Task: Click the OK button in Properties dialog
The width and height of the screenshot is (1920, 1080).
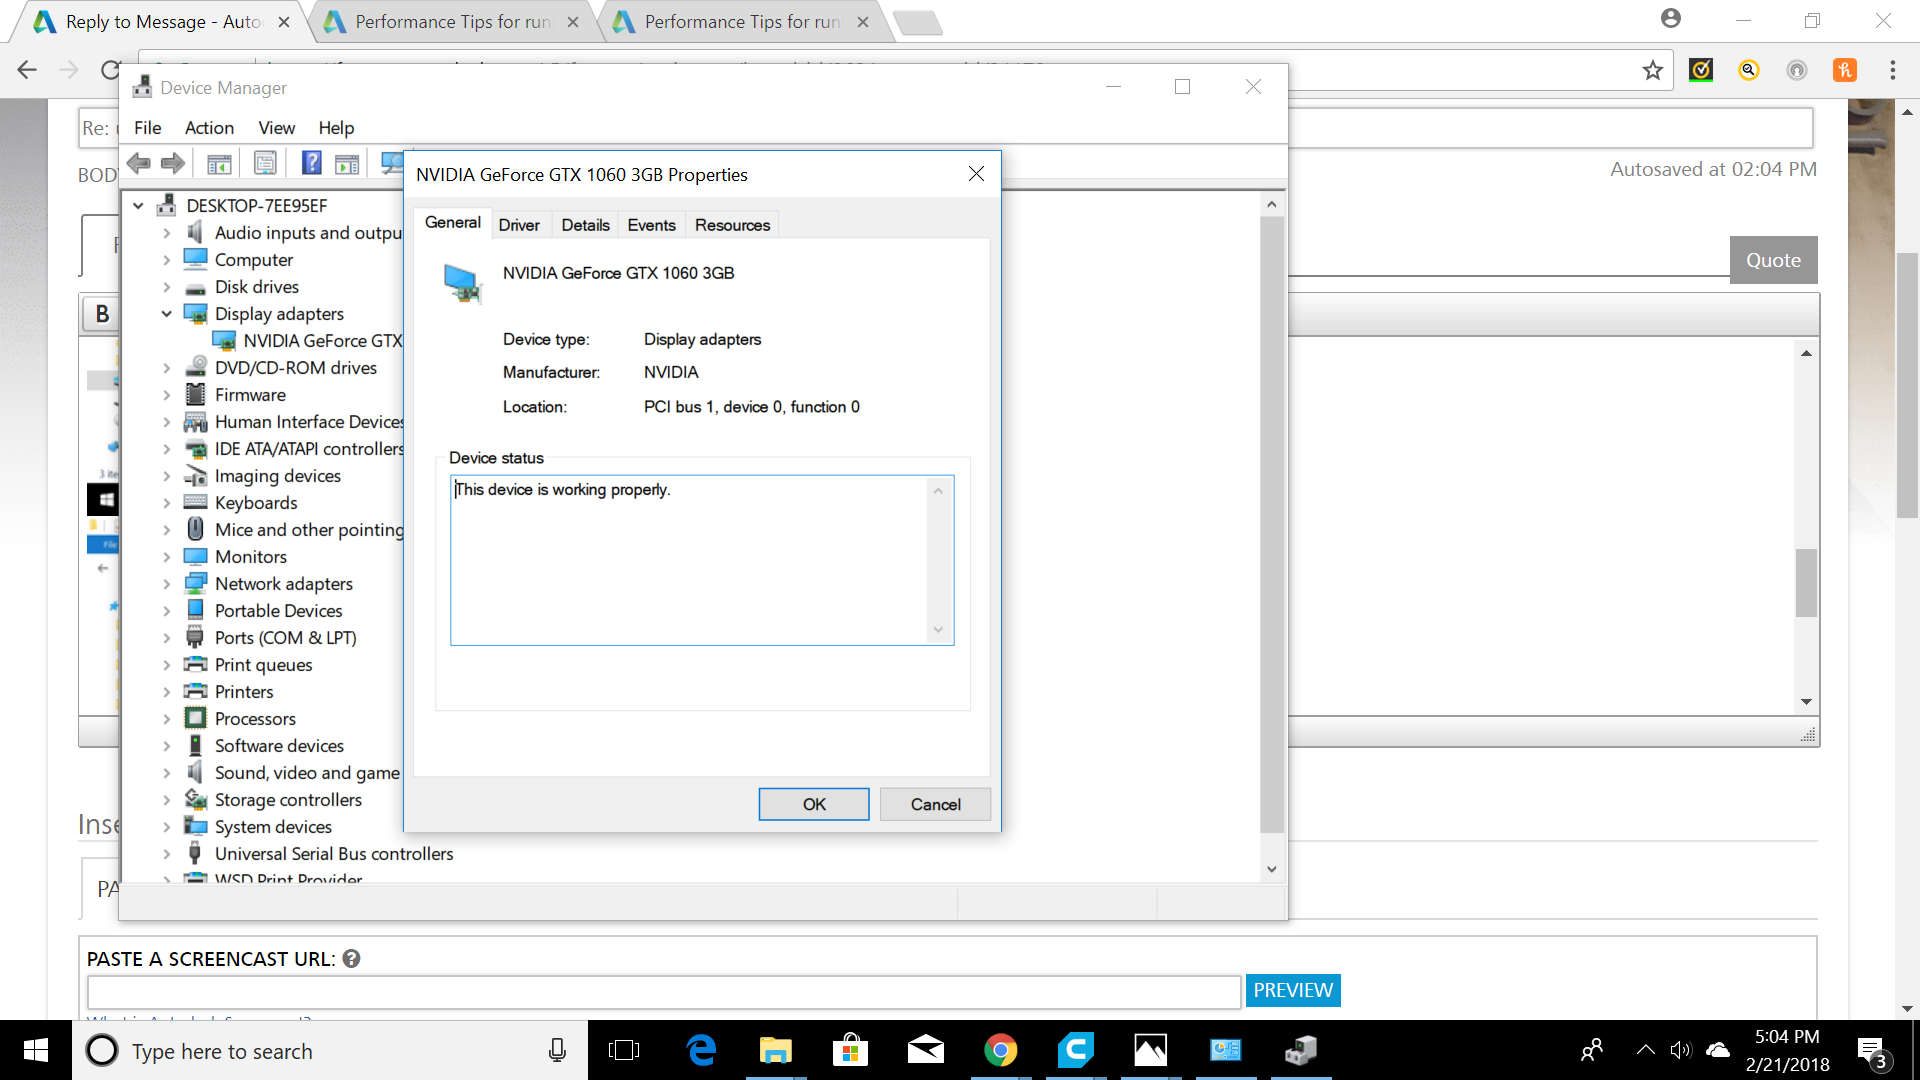Action: (x=813, y=804)
